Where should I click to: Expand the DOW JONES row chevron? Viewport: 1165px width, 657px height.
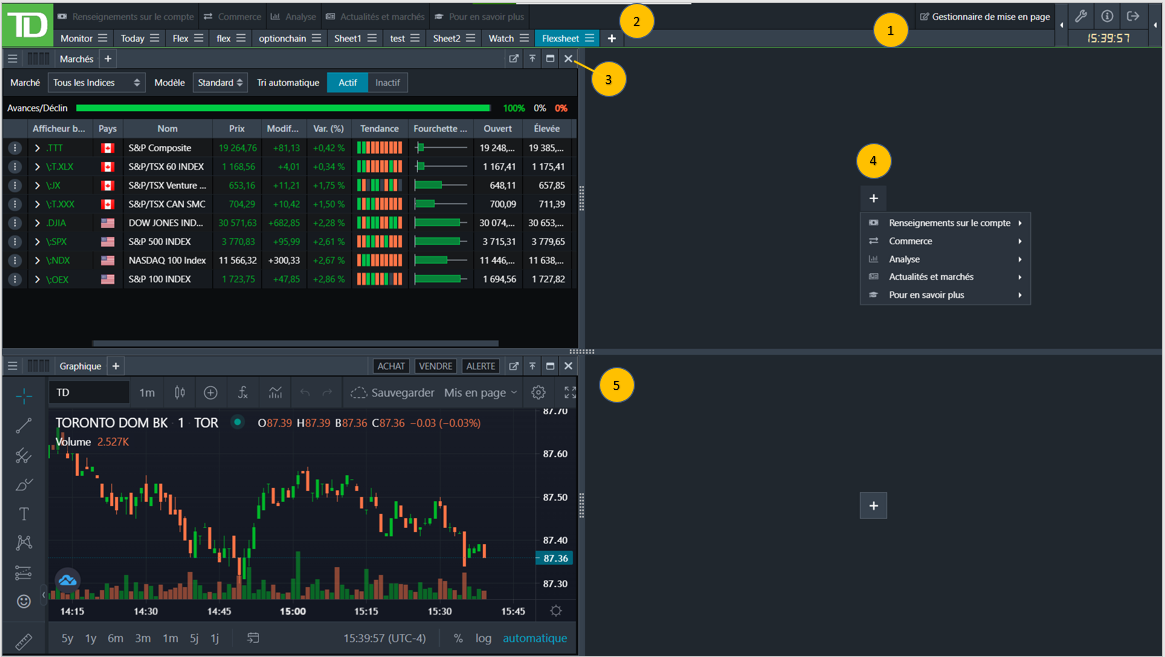pos(37,223)
